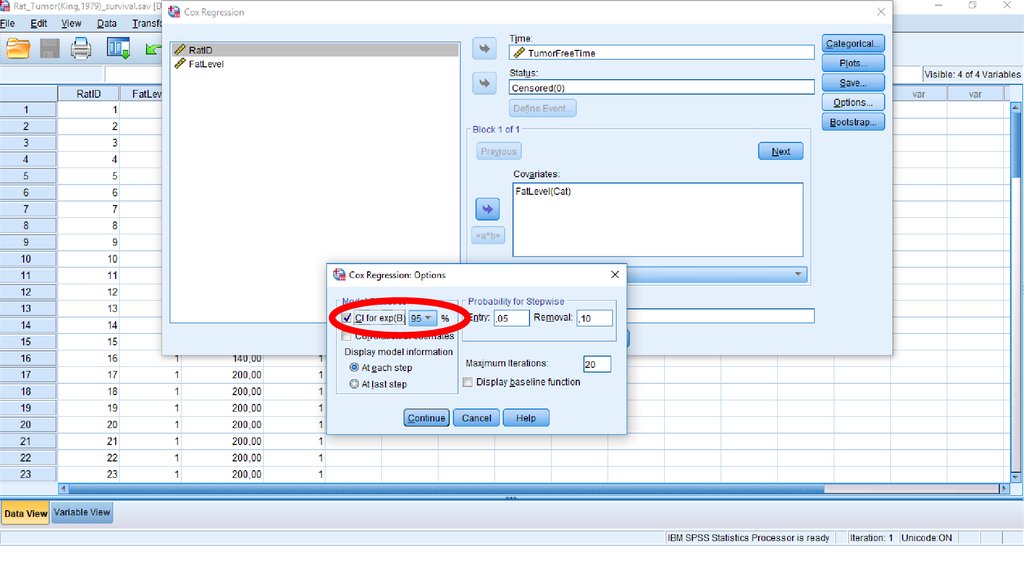Click the Categorical... button

pos(853,44)
